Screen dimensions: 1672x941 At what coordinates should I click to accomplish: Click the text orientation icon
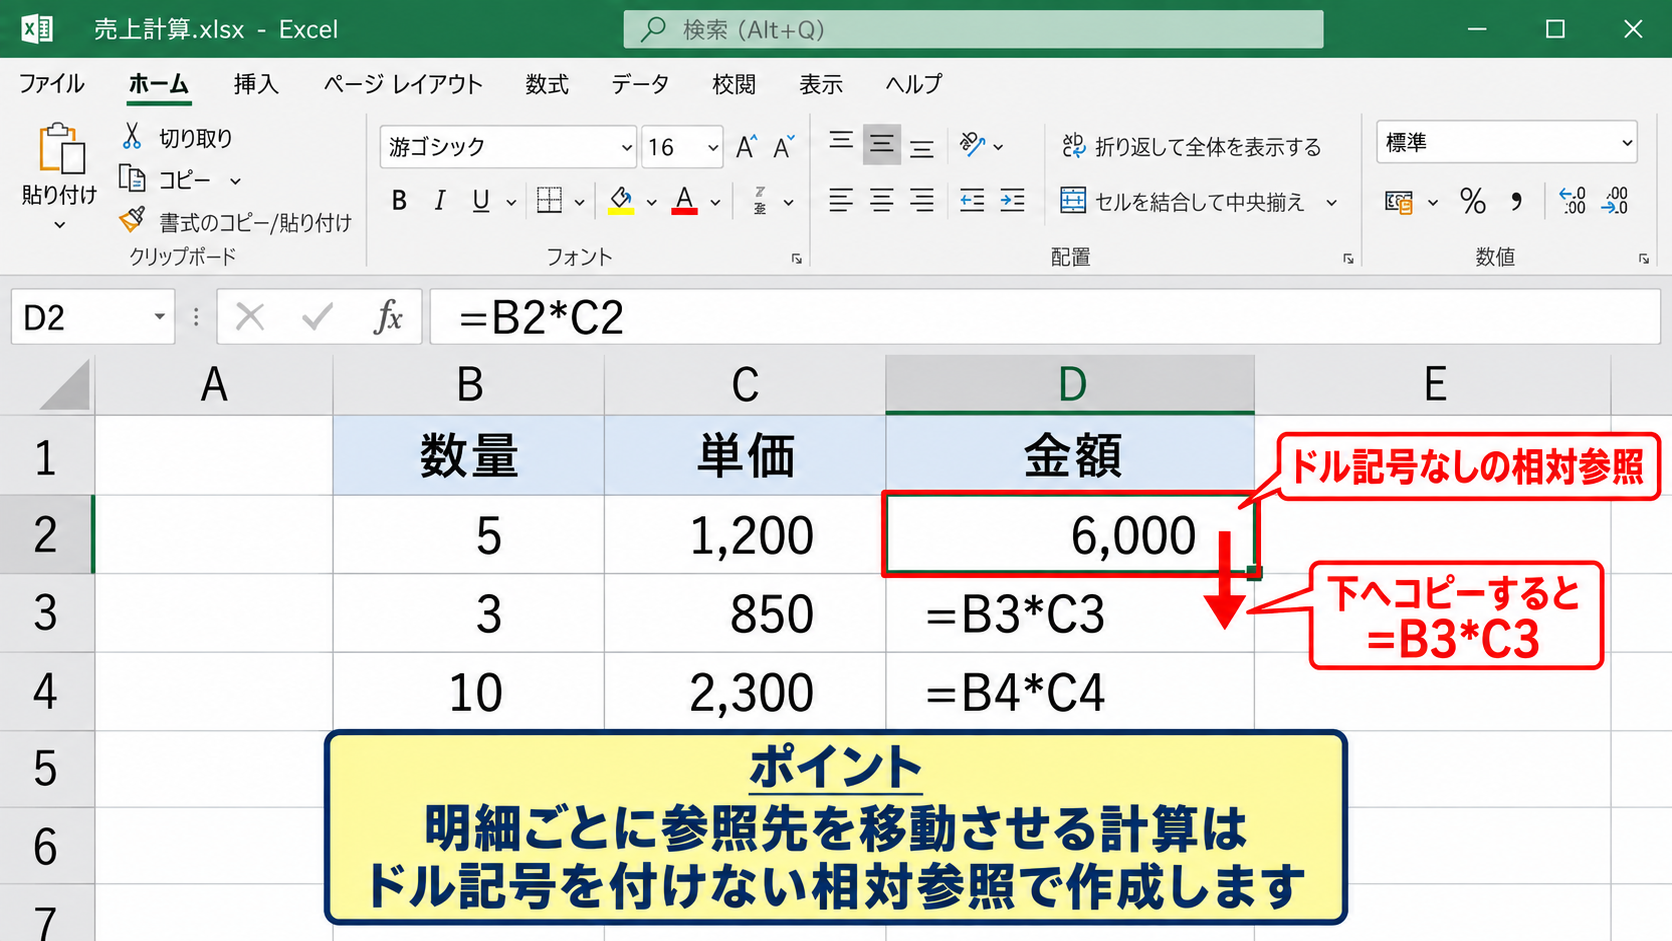[x=972, y=145]
